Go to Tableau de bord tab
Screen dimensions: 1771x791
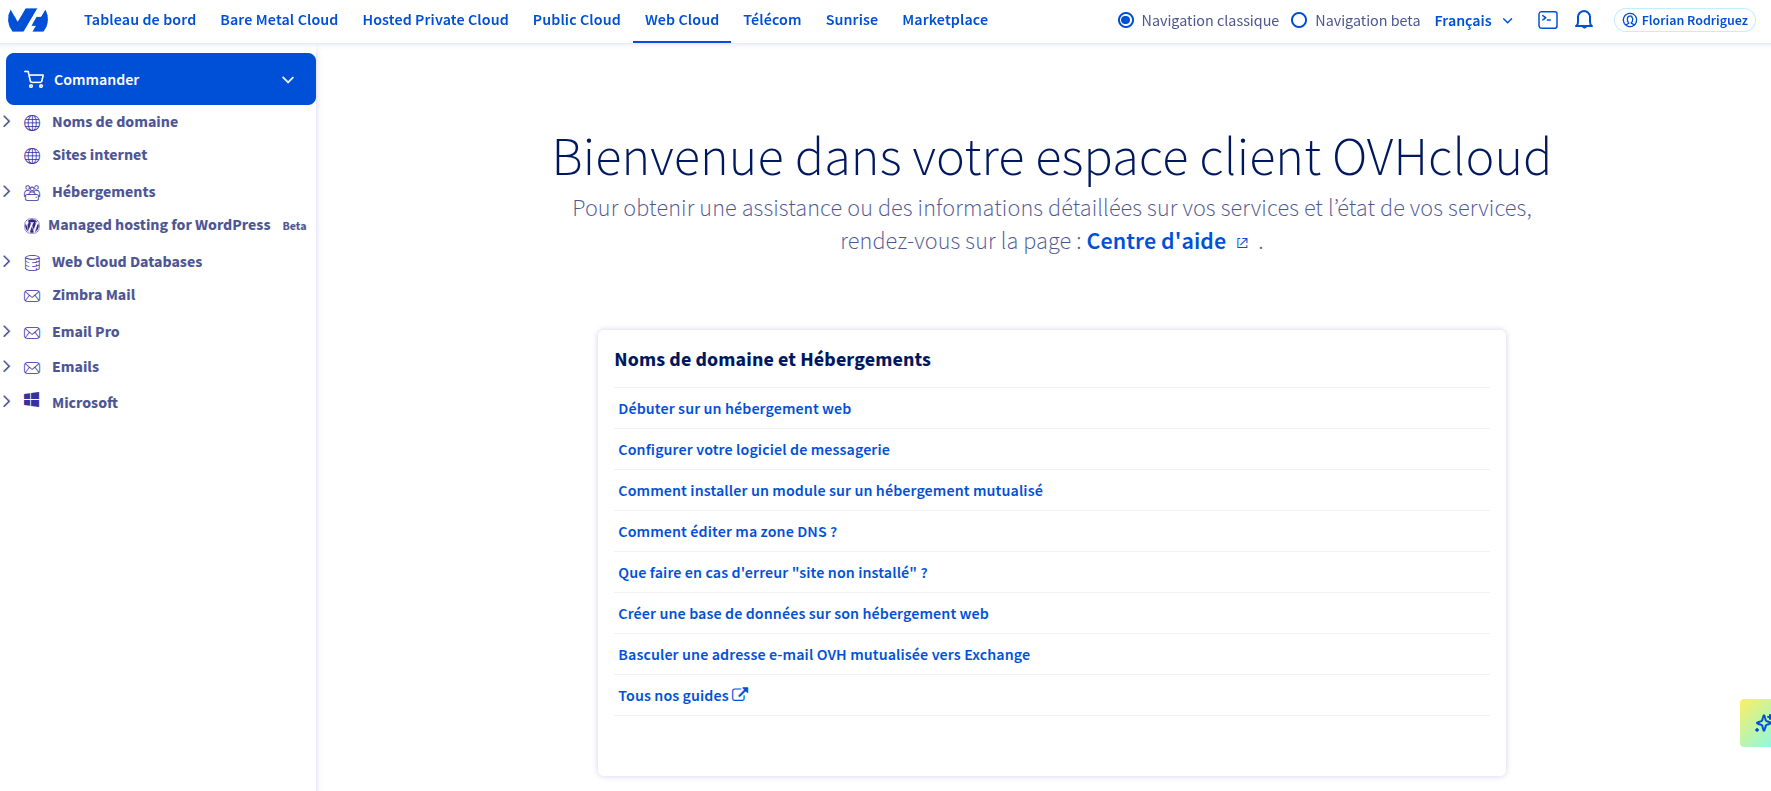click(140, 20)
